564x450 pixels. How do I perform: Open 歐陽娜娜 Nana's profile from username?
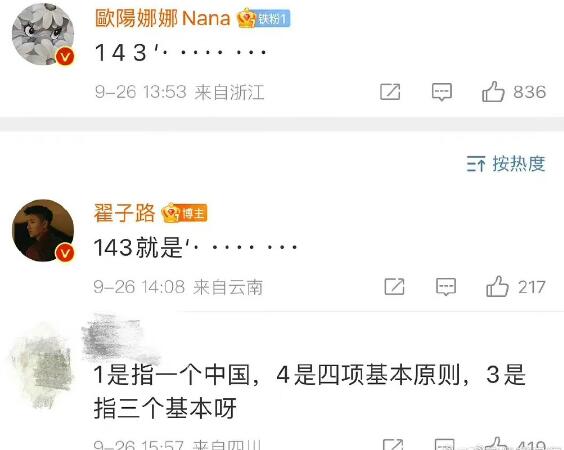coord(163,18)
